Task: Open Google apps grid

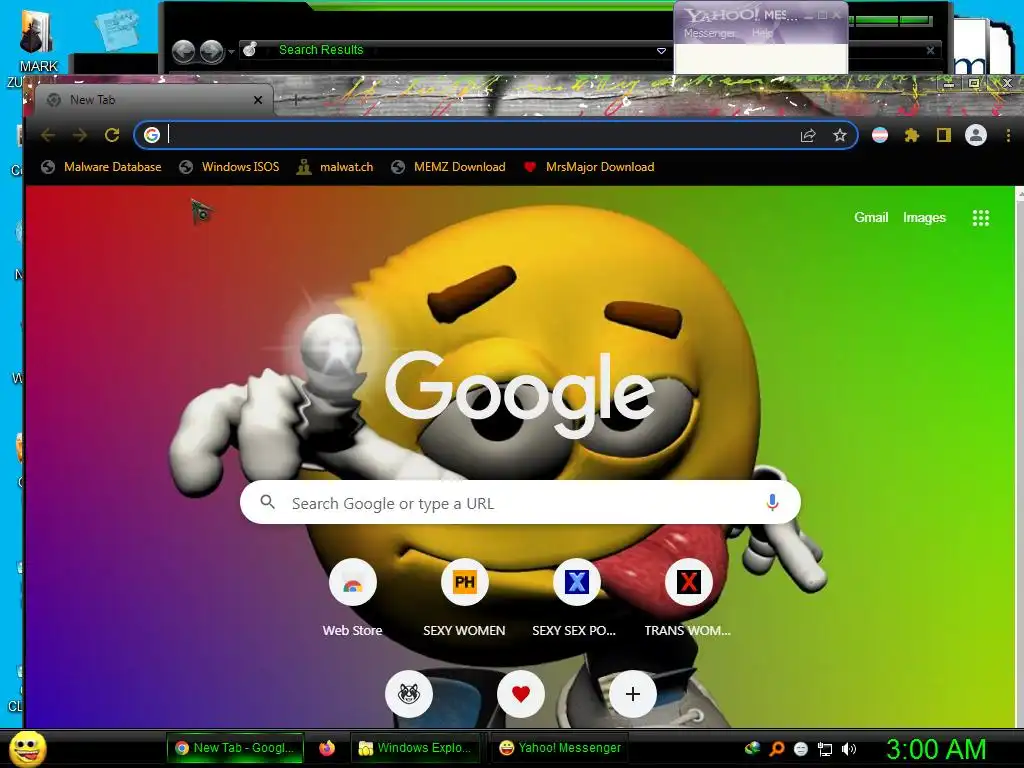Action: click(x=980, y=218)
